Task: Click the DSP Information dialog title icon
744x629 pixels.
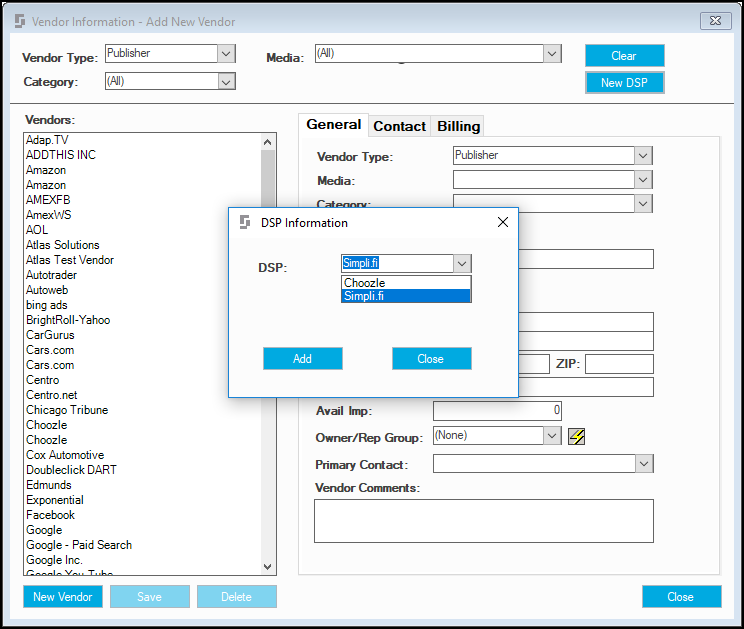Action: [x=244, y=222]
